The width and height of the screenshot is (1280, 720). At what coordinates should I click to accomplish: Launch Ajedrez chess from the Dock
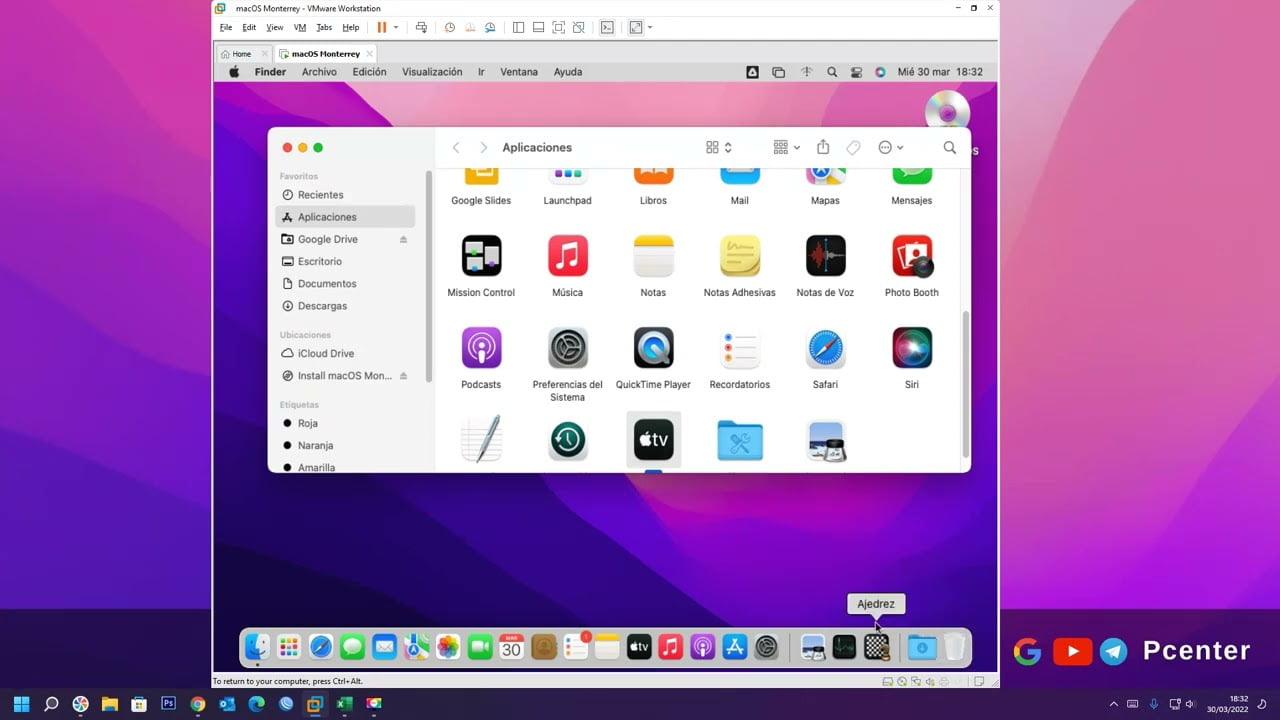pyautogui.click(x=876, y=648)
